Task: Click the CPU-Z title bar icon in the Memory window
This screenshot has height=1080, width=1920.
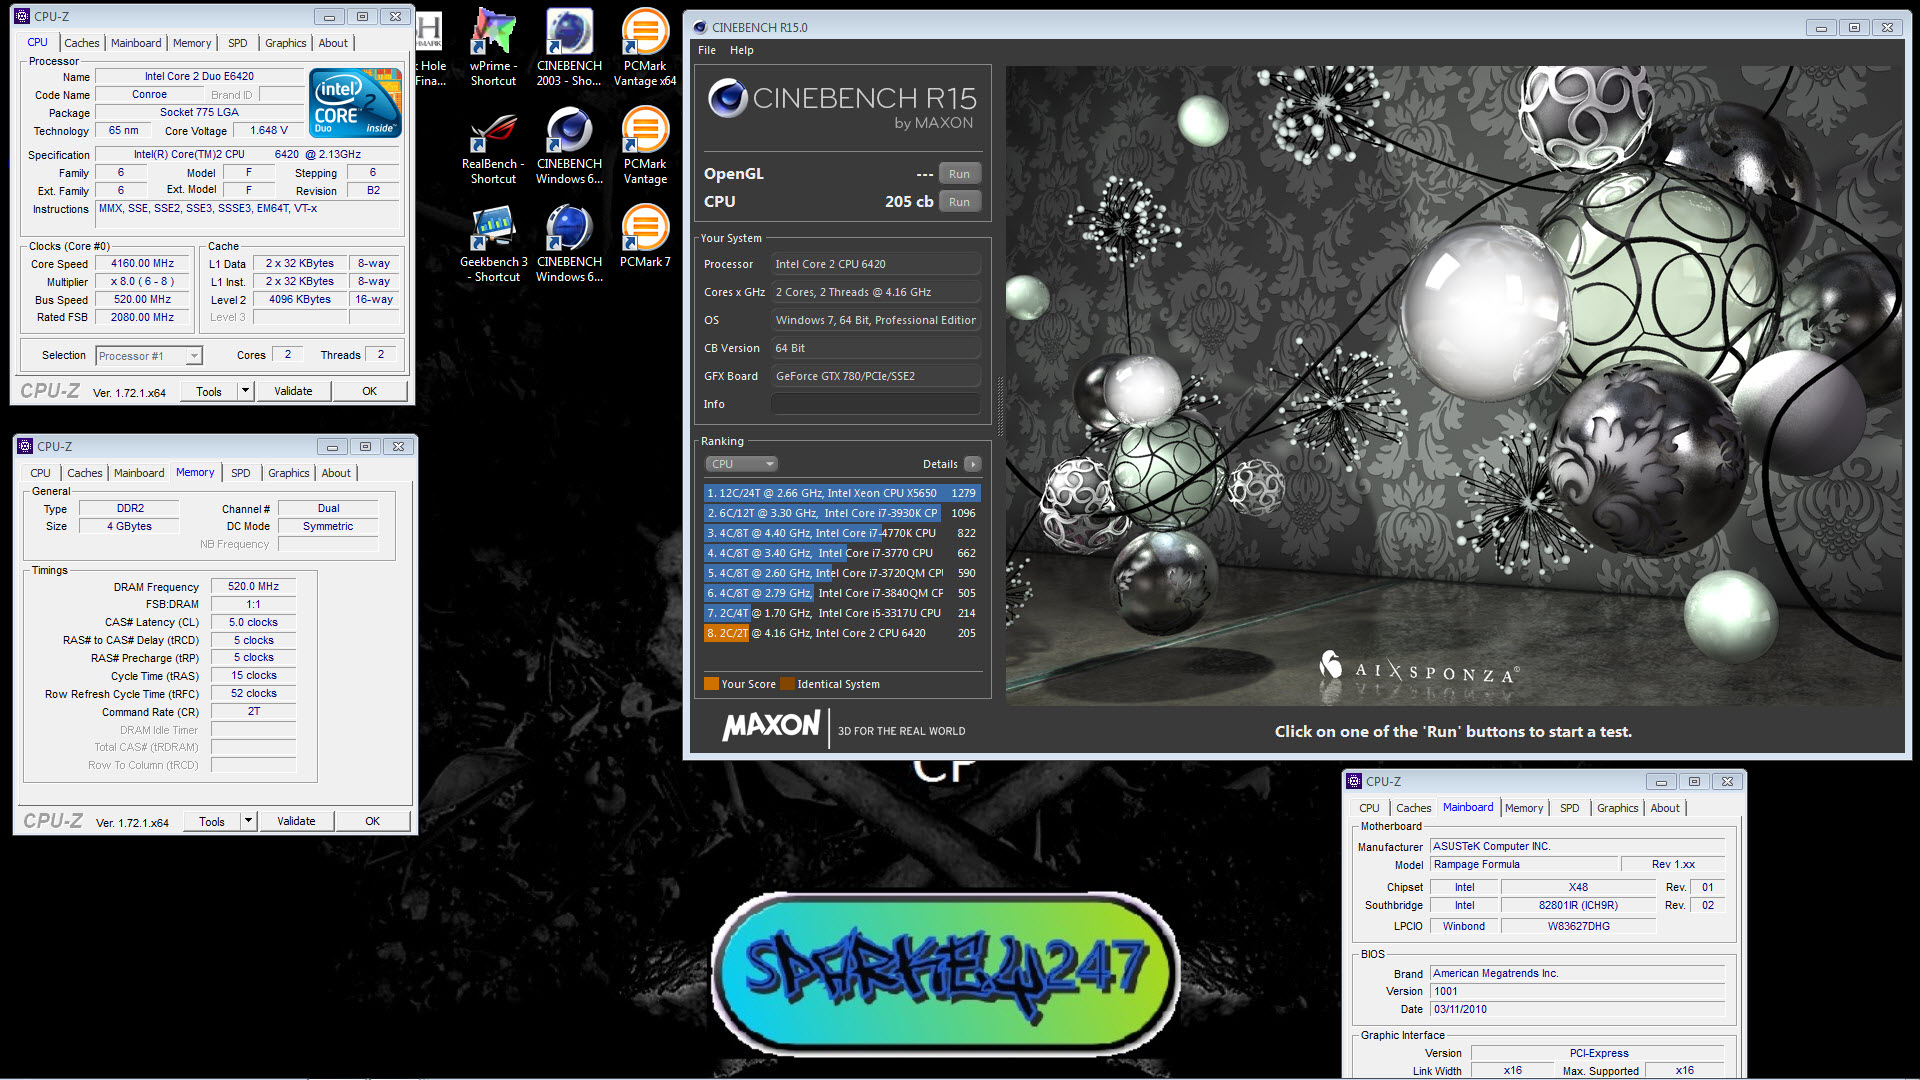Action: [x=25, y=446]
